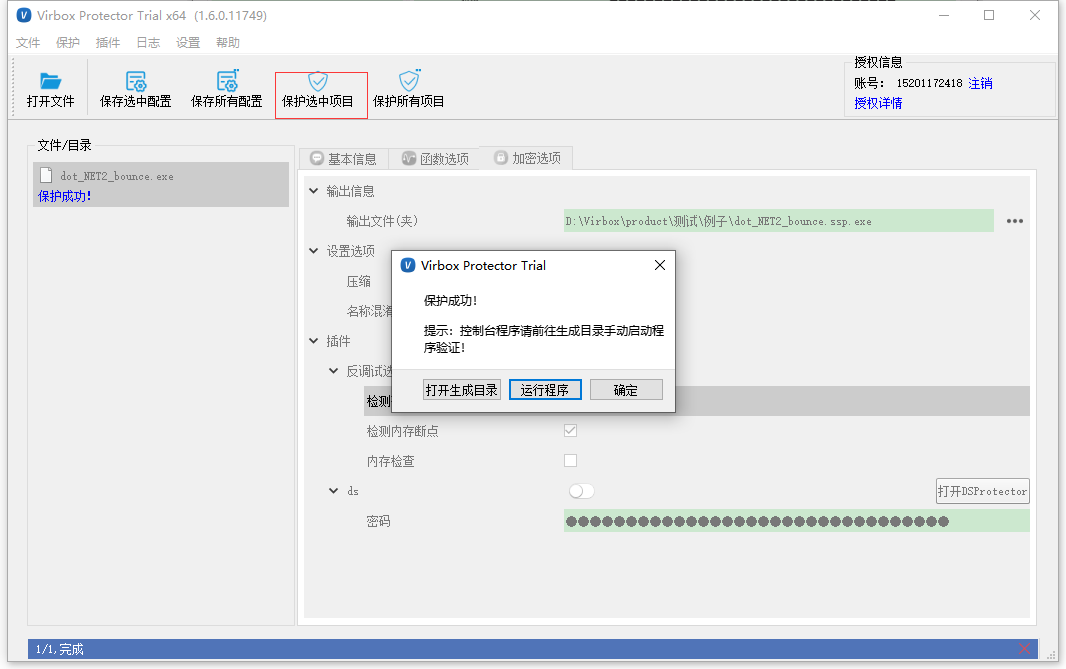Click the 内存检查 label
This screenshot has height=669, width=1066.
390,461
